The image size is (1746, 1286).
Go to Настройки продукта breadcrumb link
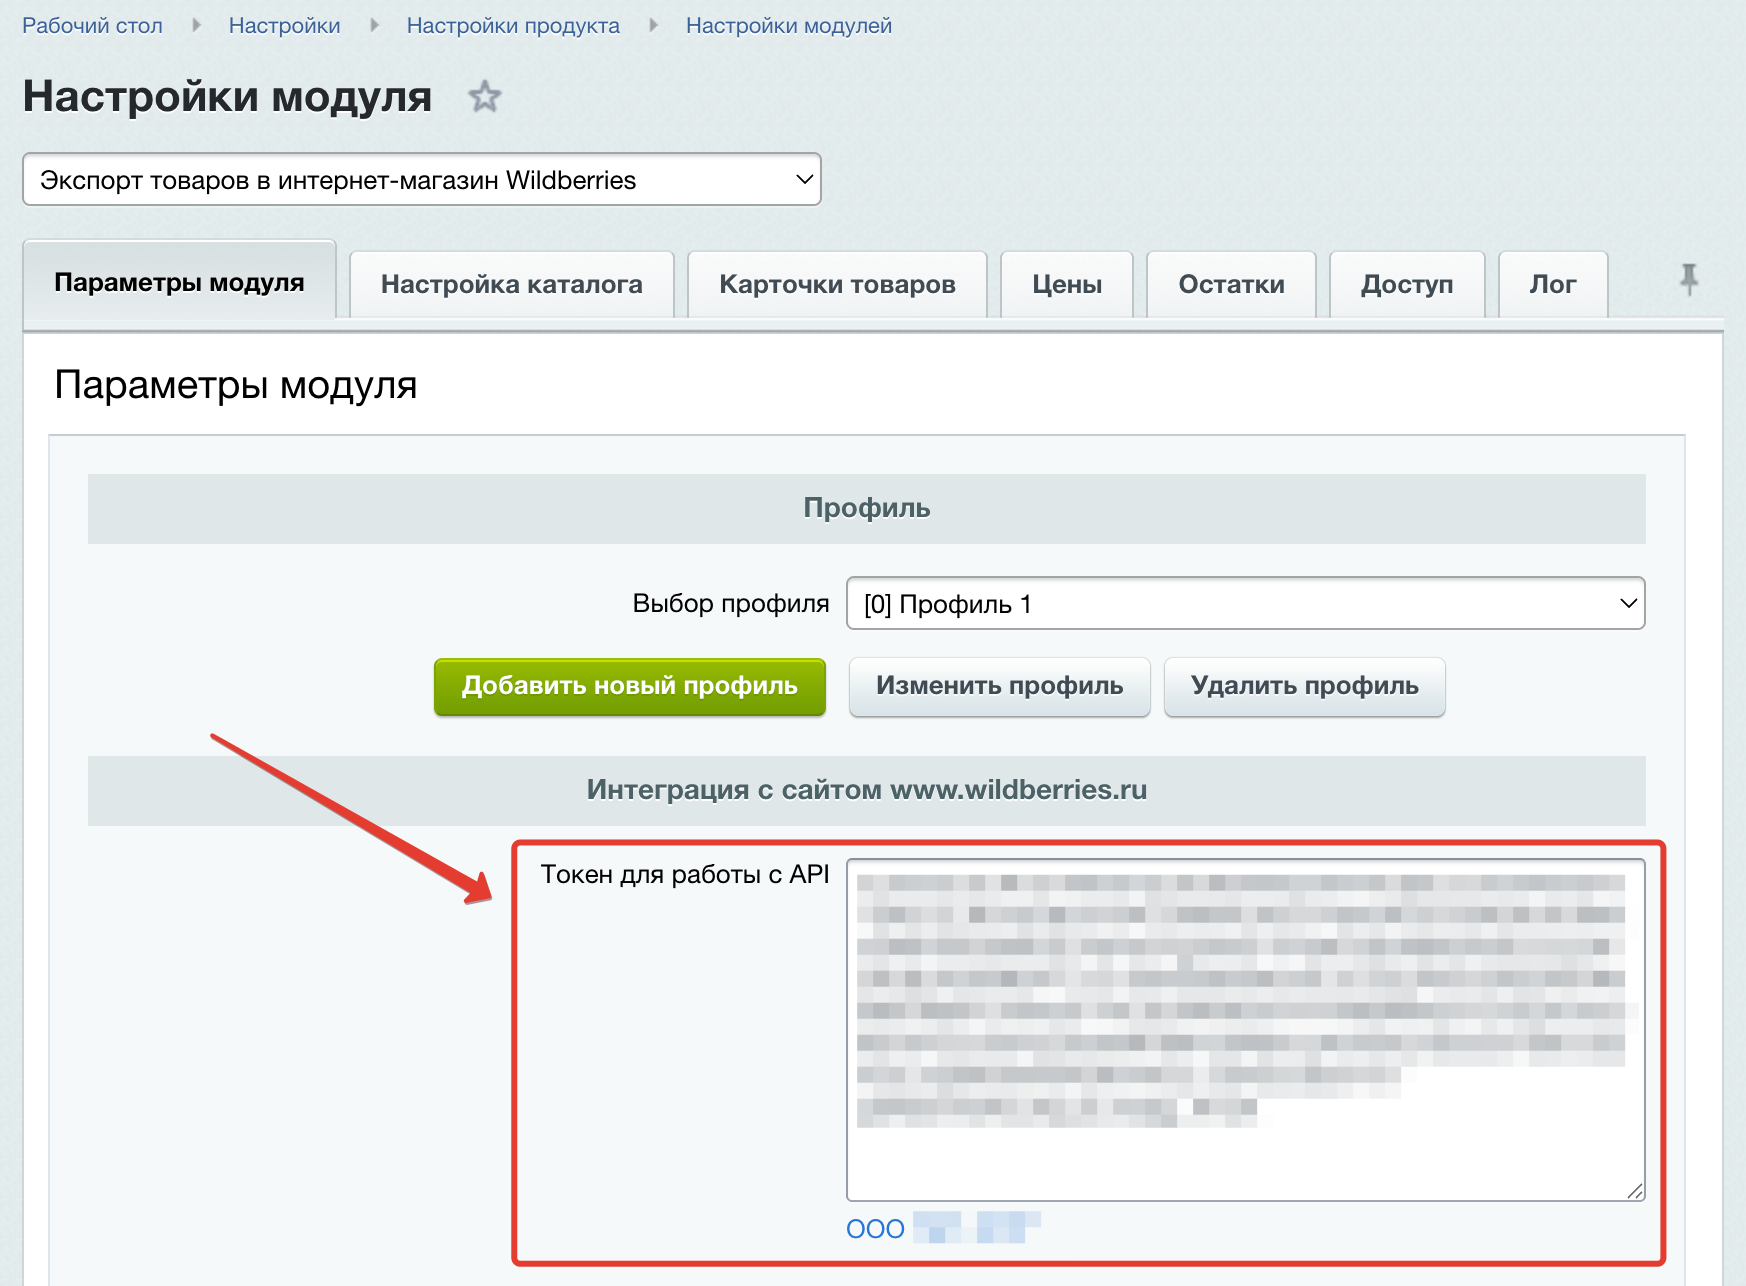(512, 26)
